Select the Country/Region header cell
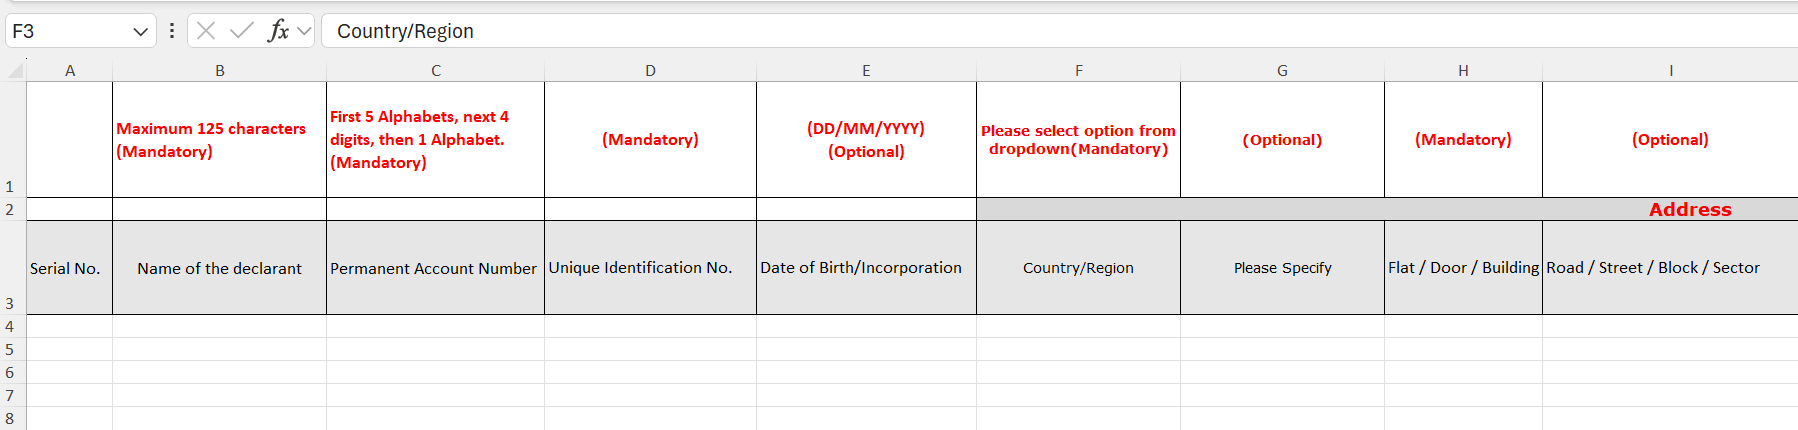The image size is (1798, 430). pyautogui.click(x=1078, y=267)
